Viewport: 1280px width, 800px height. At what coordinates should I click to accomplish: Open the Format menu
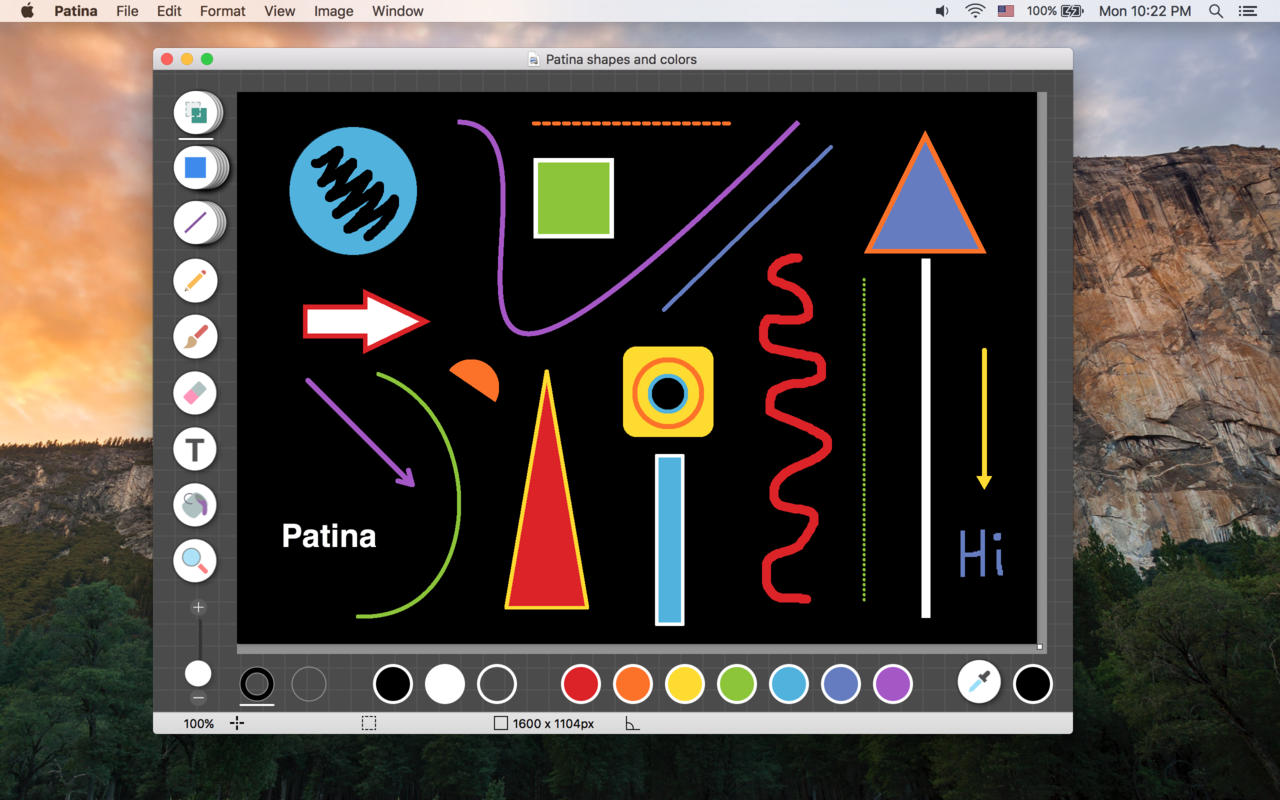pos(222,11)
